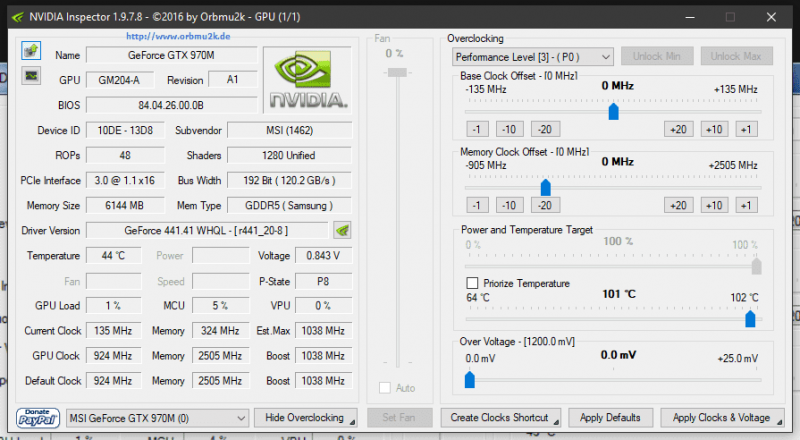800x440 pixels.
Task: Click the GeForce GTX 970M Name field
Action: [x=171, y=55]
